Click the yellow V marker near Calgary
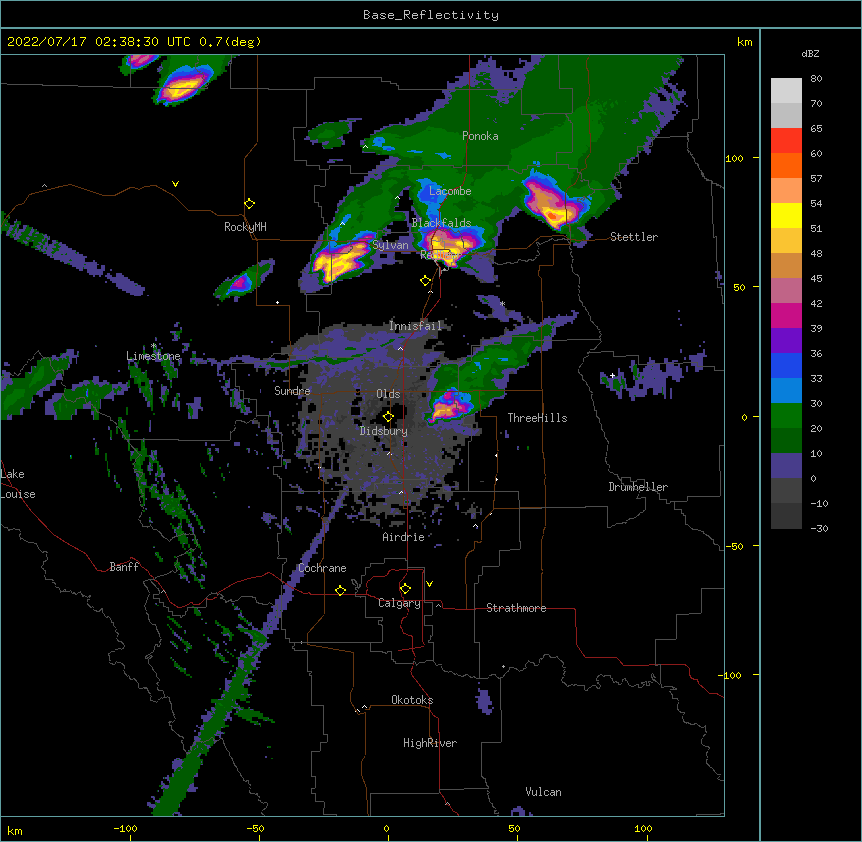 [429, 584]
